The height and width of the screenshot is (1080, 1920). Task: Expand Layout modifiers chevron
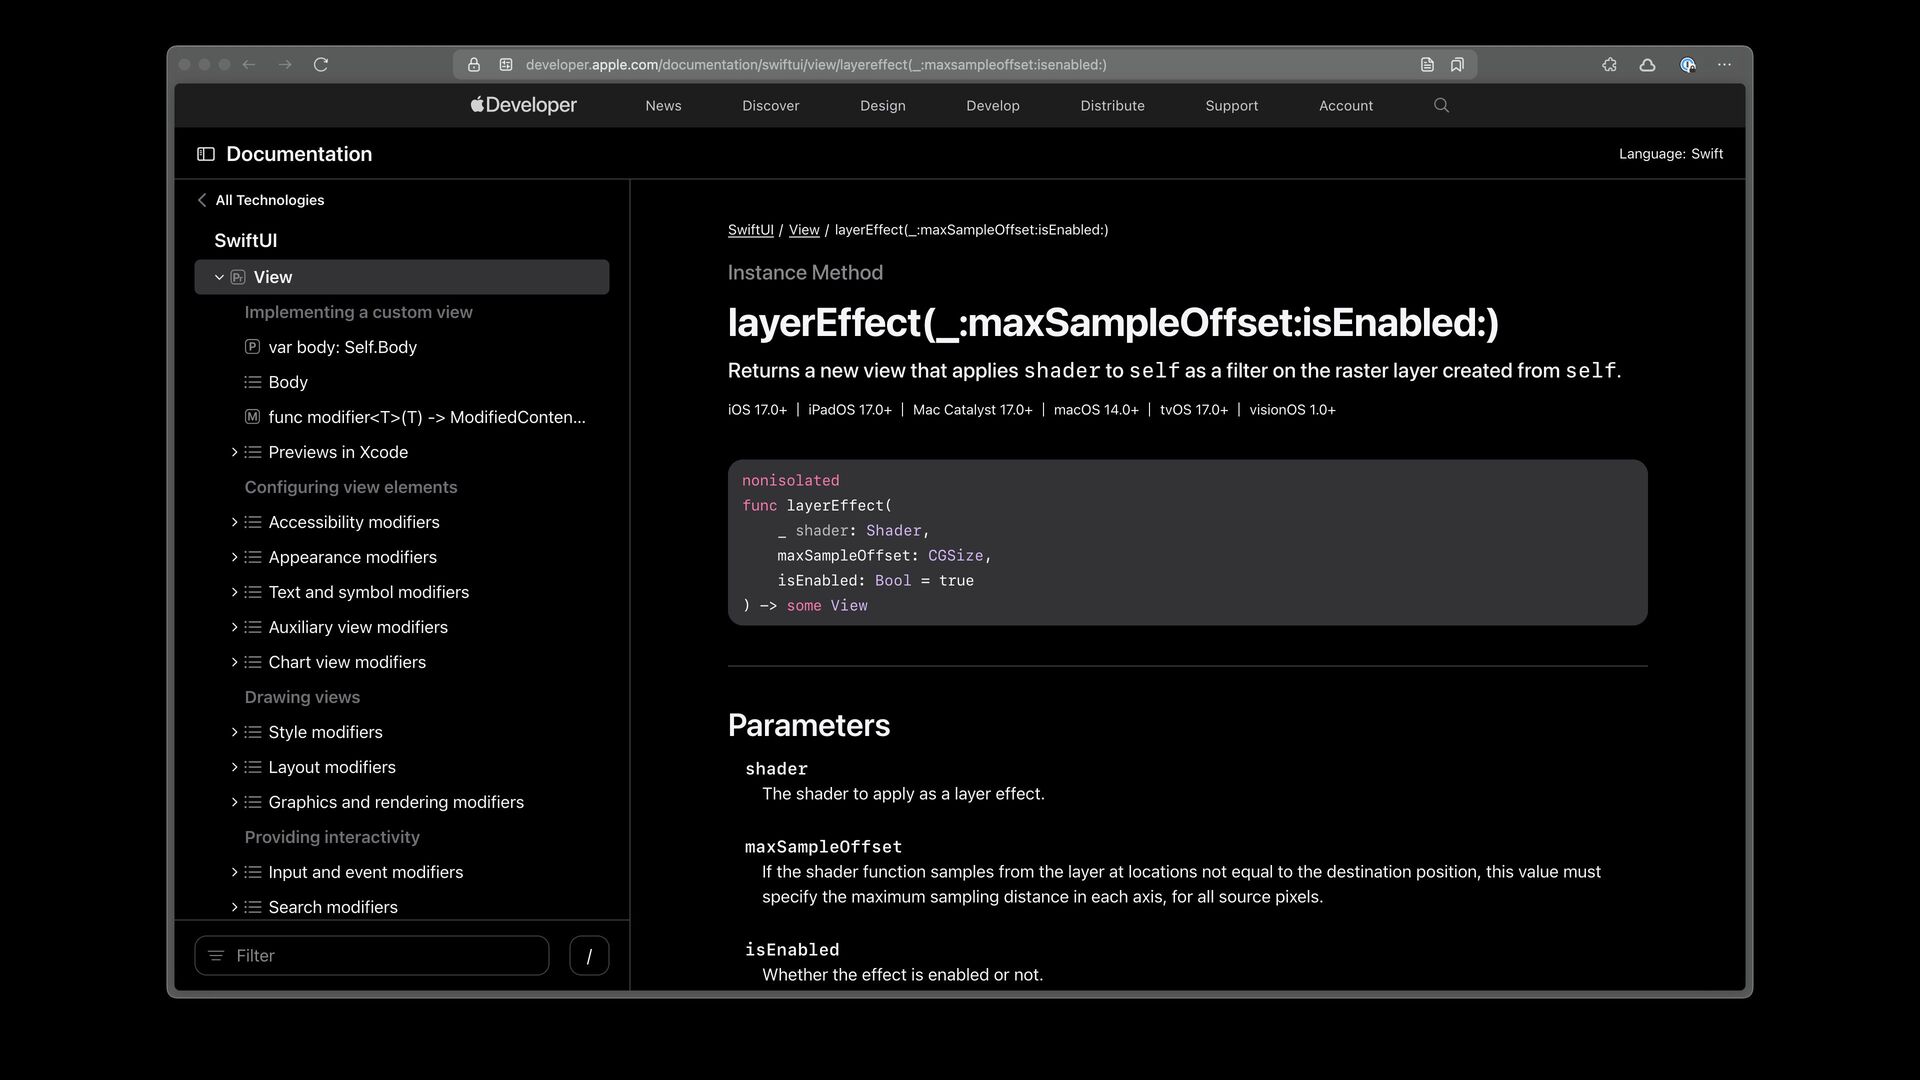tap(234, 767)
